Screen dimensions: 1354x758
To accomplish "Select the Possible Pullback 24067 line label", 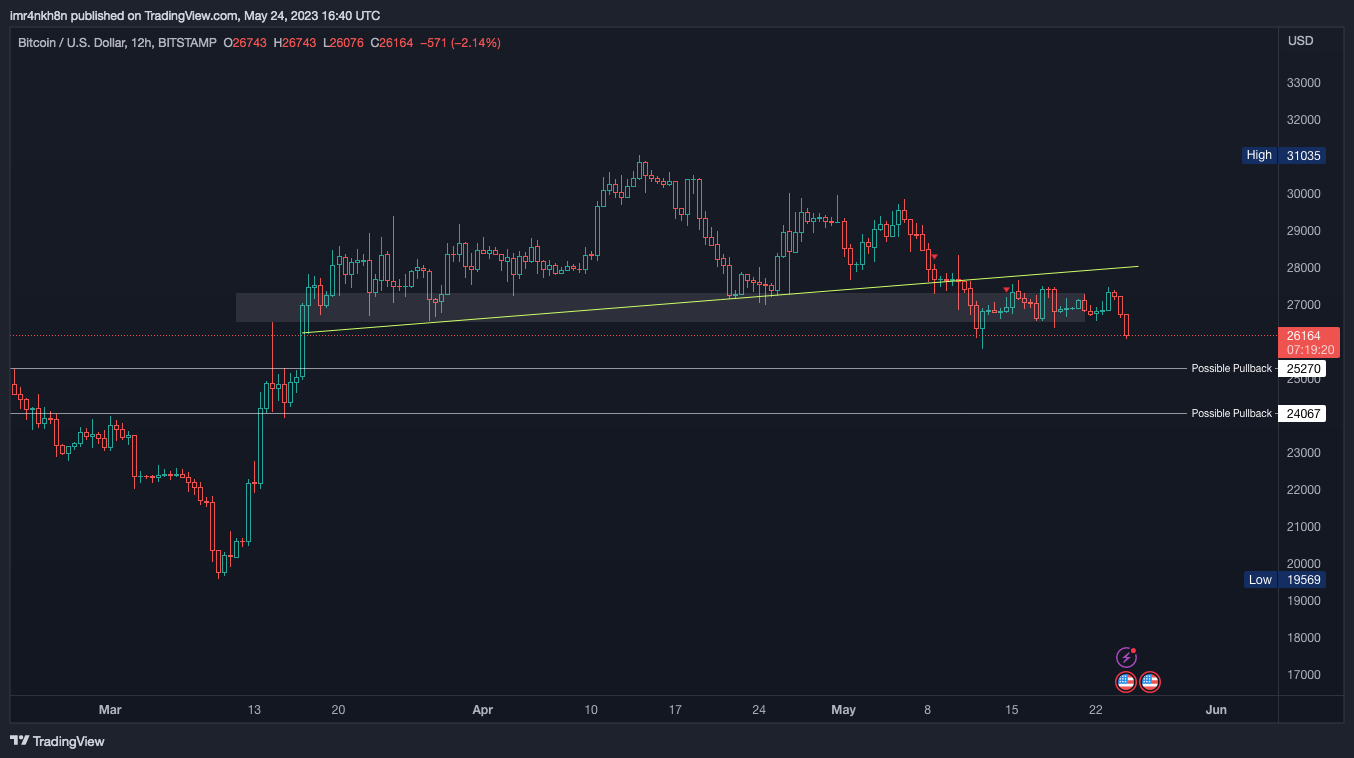I will [x=1231, y=414].
